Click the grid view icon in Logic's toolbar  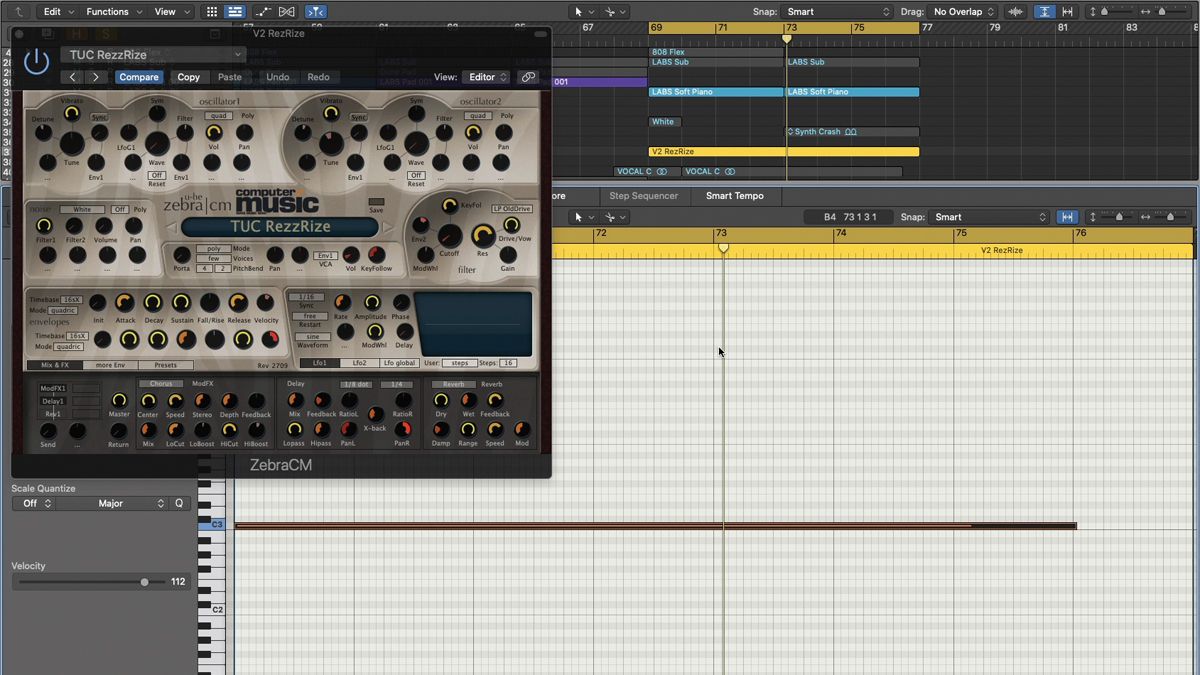point(212,11)
